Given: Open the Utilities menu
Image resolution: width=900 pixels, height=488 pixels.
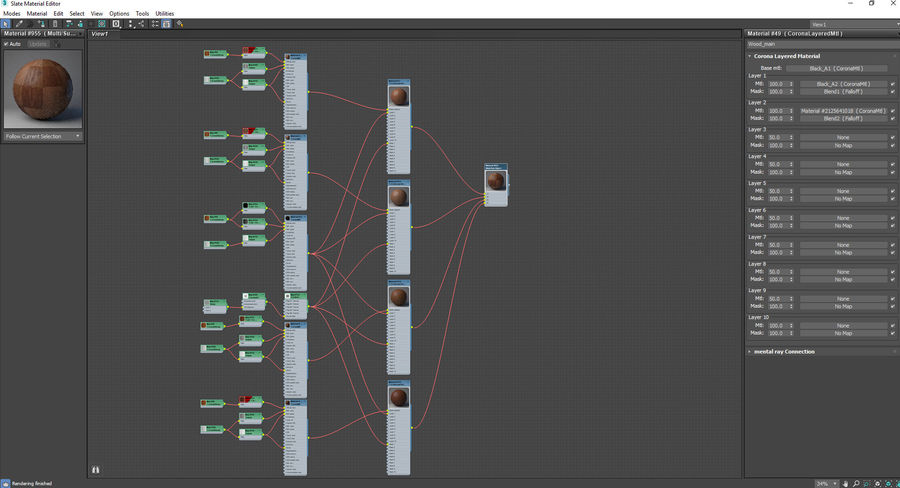Looking at the screenshot, I should point(165,13).
